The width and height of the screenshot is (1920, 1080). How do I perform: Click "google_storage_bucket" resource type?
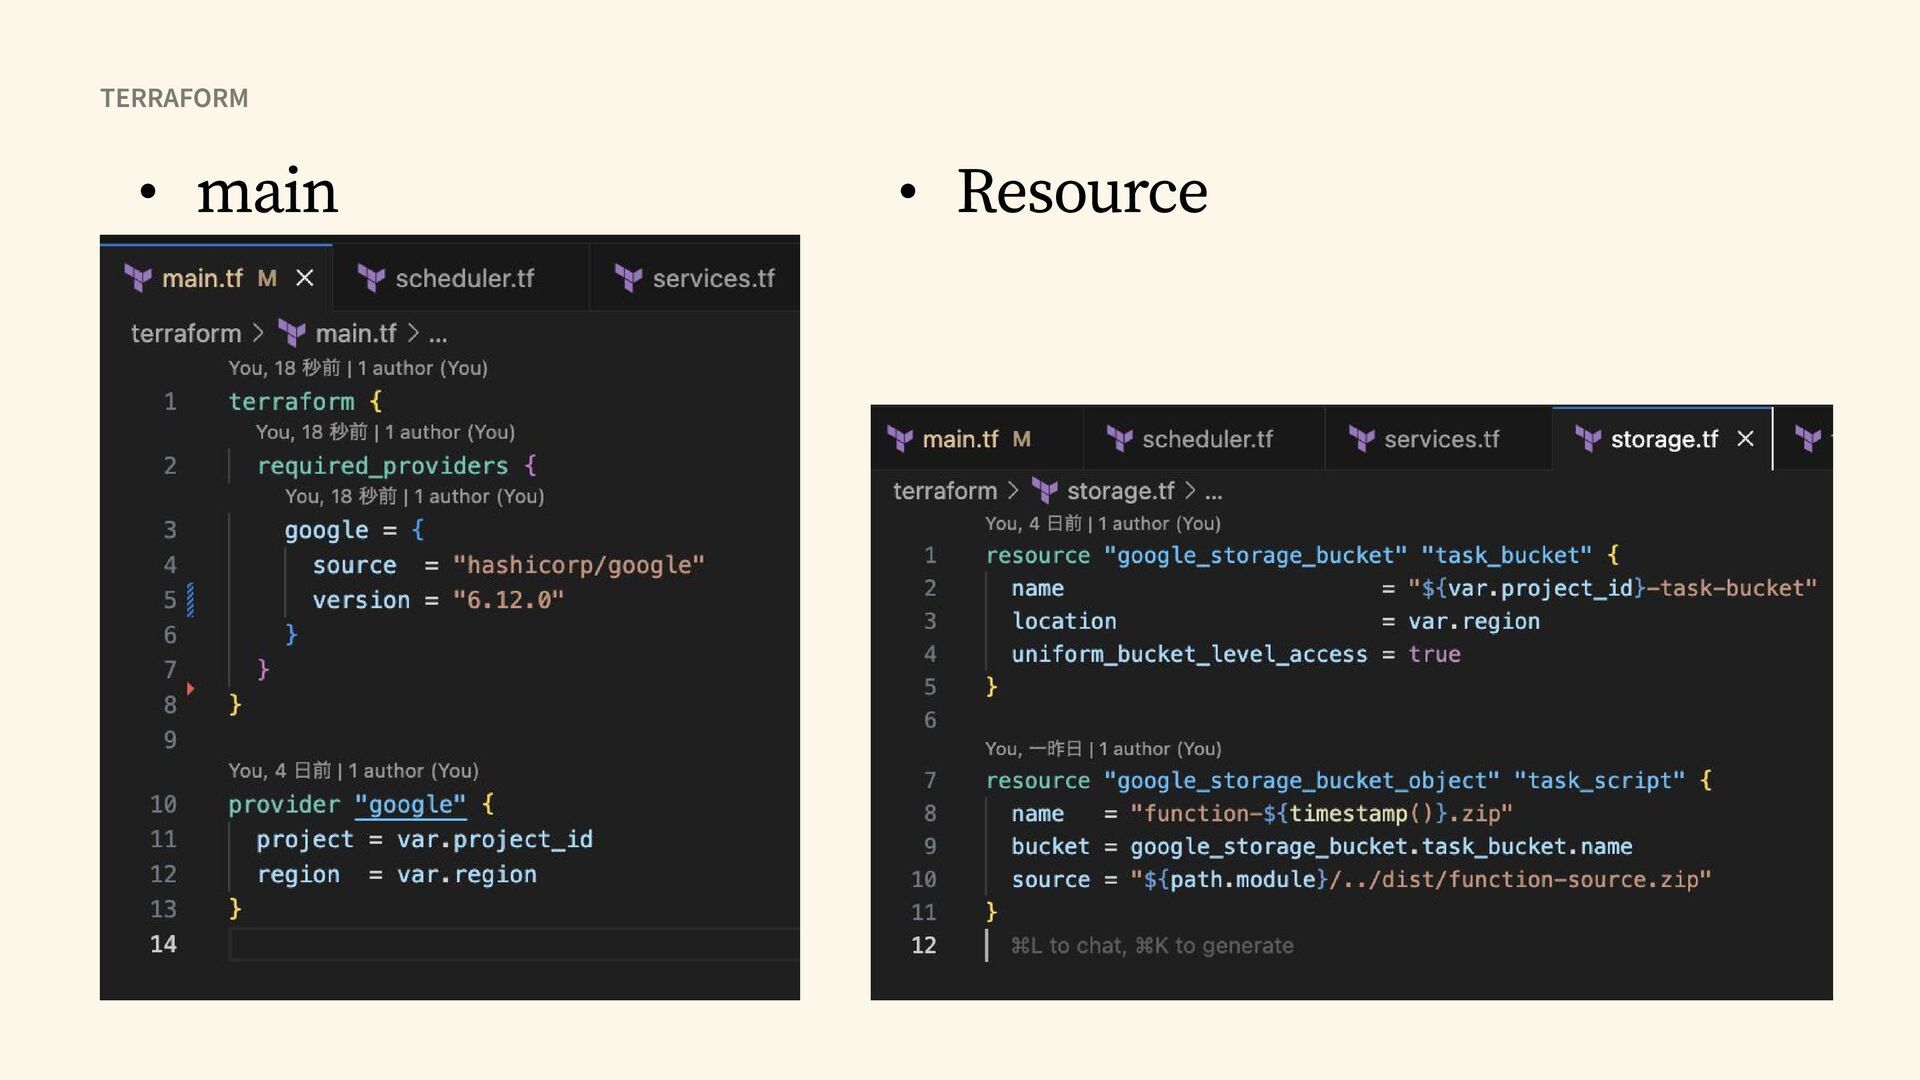tap(1255, 556)
